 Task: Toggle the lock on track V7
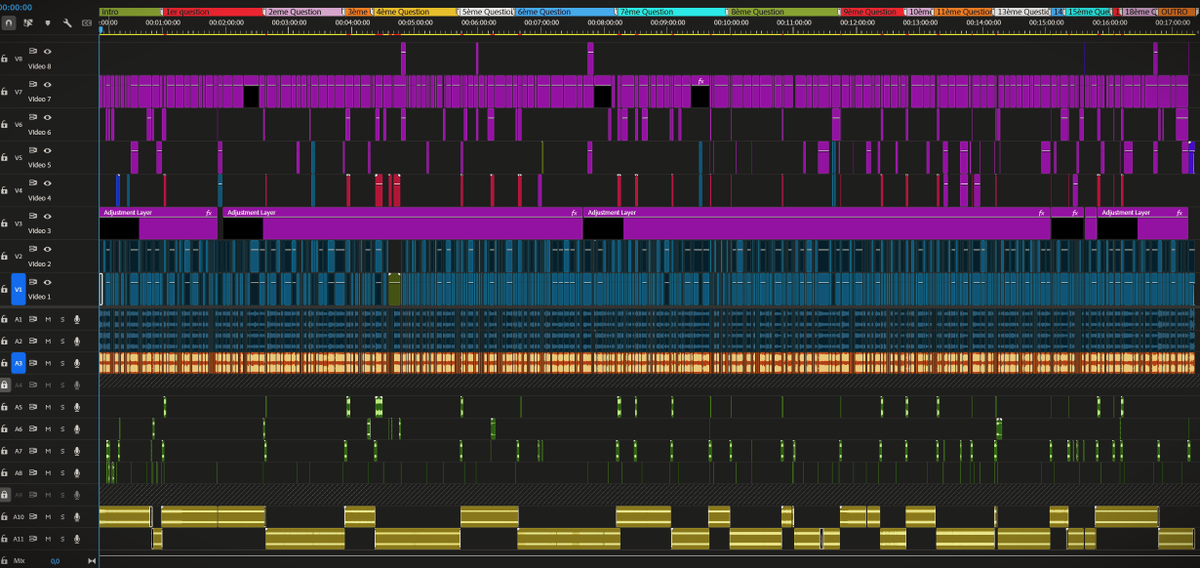pos(5,92)
